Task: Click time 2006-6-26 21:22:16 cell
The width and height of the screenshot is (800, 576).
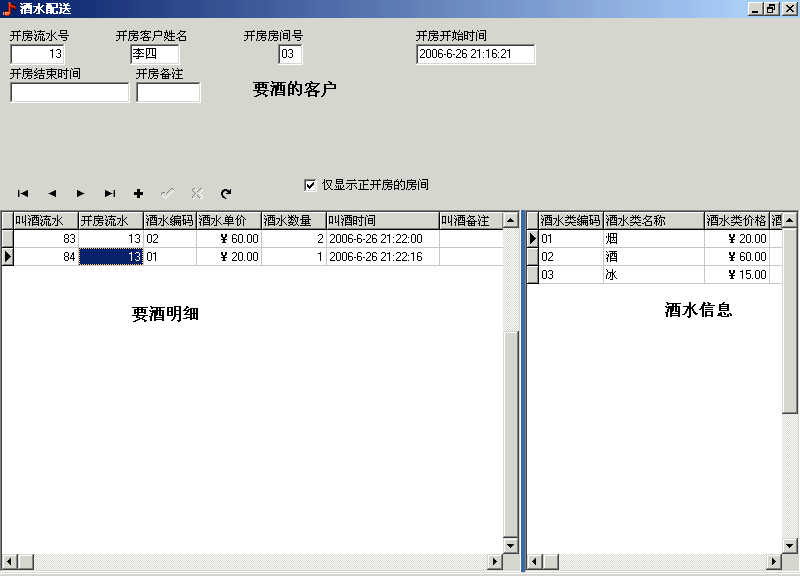Action: click(x=382, y=257)
